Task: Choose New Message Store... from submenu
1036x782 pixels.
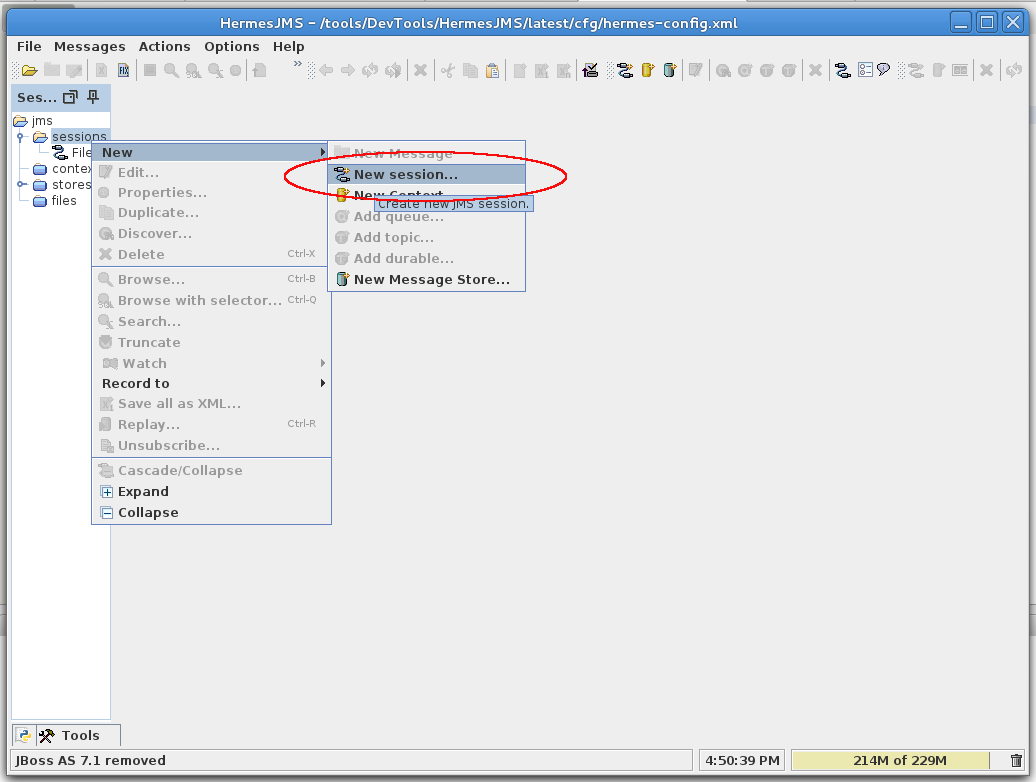Action: pos(427,279)
